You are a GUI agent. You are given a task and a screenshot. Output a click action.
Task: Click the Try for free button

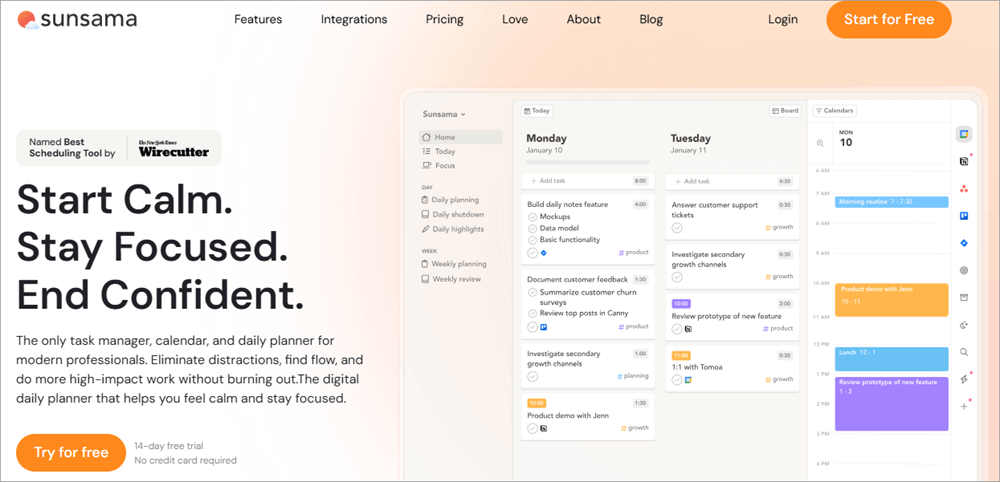(71, 452)
